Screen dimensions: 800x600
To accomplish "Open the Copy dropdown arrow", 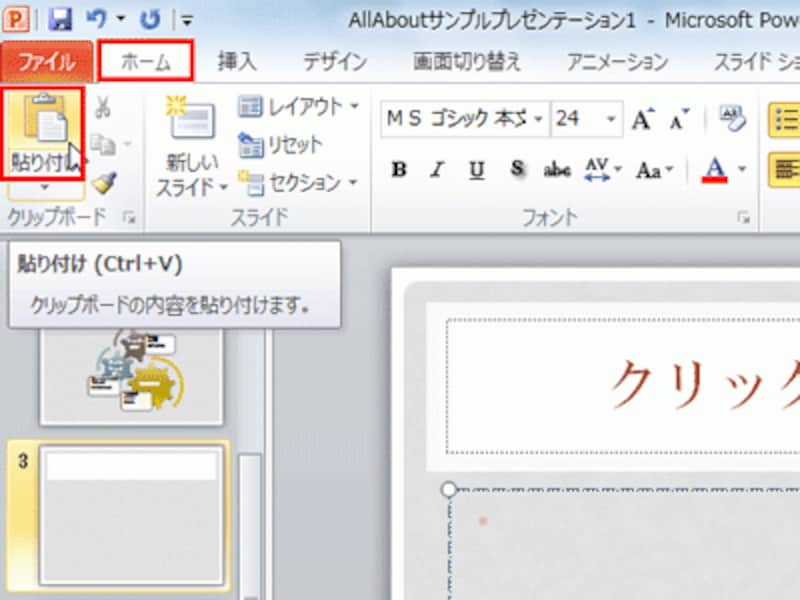I will [127, 145].
